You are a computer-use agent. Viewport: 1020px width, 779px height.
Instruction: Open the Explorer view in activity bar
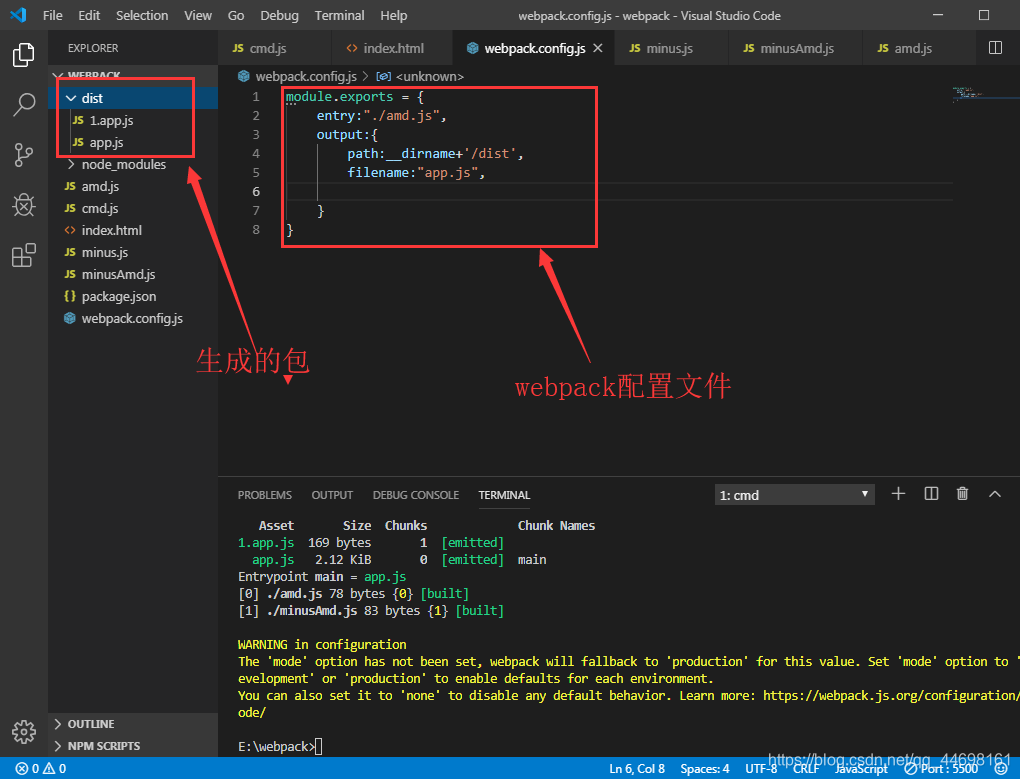[x=23, y=55]
